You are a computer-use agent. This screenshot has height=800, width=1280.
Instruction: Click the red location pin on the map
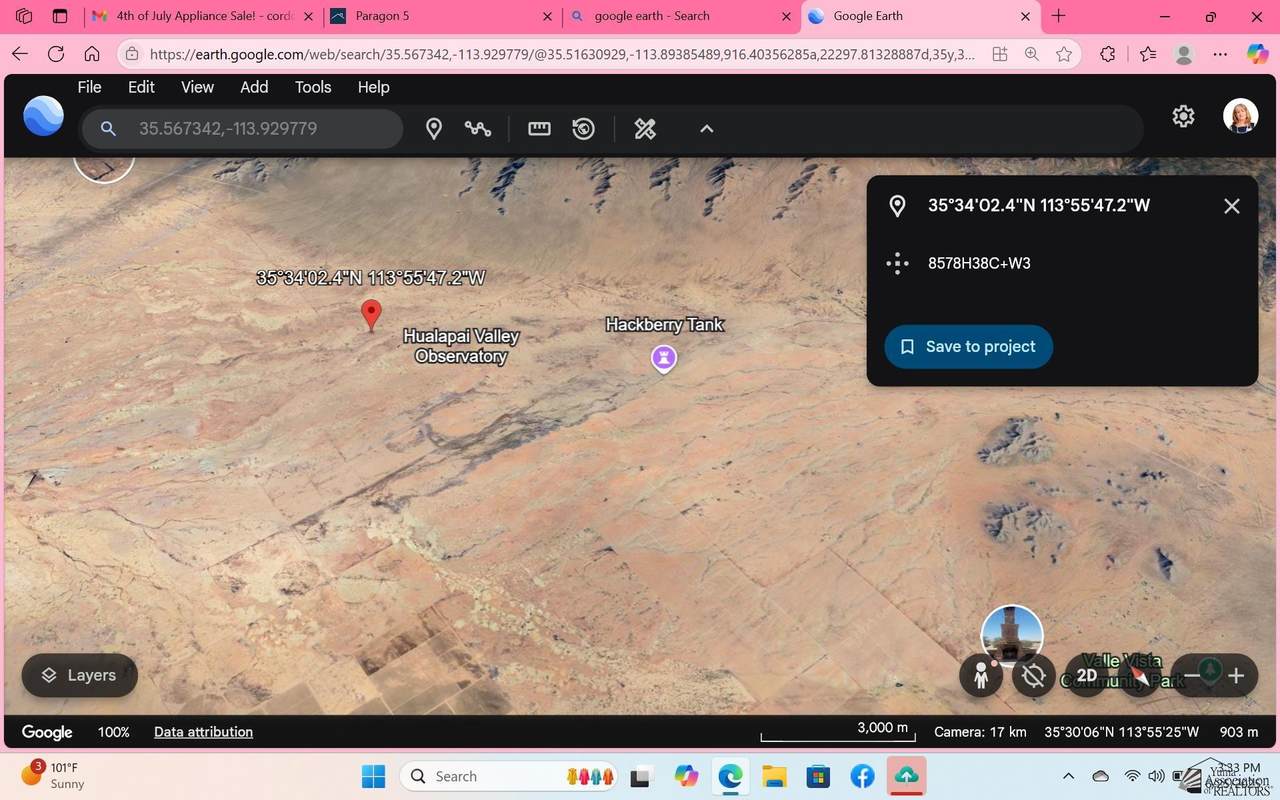click(371, 315)
